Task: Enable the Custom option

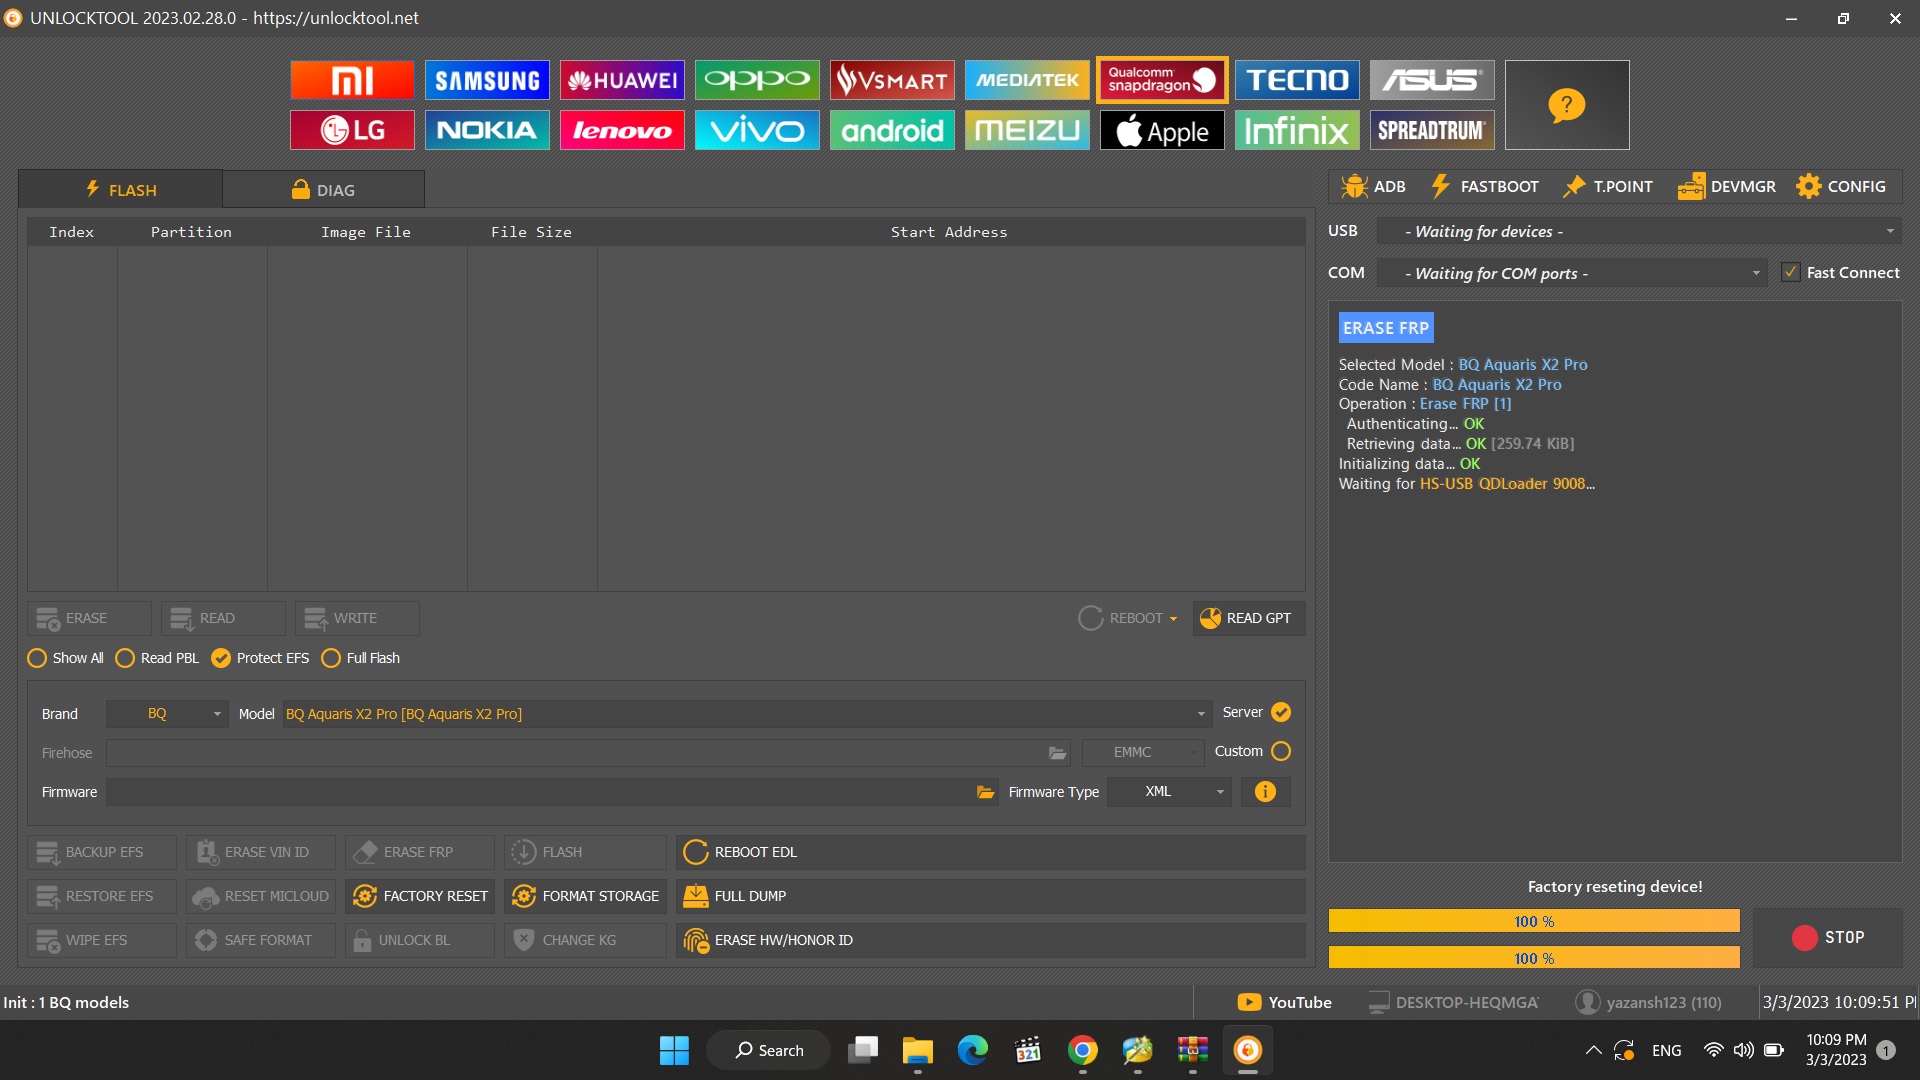Action: pyautogui.click(x=1281, y=751)
